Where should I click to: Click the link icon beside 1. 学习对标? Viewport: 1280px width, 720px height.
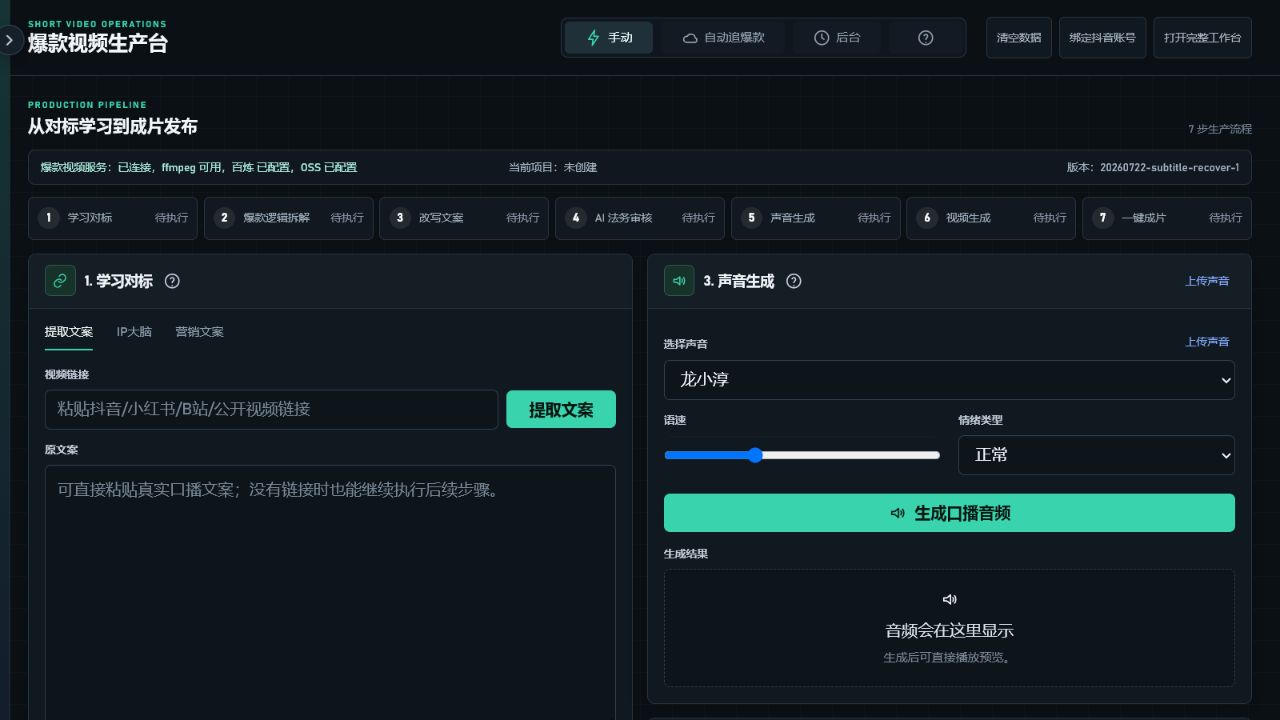[60, 281]
